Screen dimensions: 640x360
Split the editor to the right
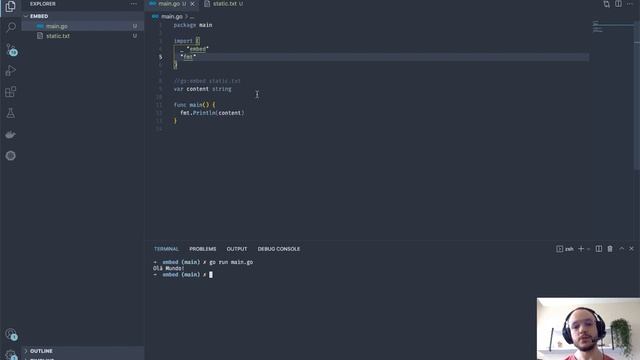tap(618, 4)
